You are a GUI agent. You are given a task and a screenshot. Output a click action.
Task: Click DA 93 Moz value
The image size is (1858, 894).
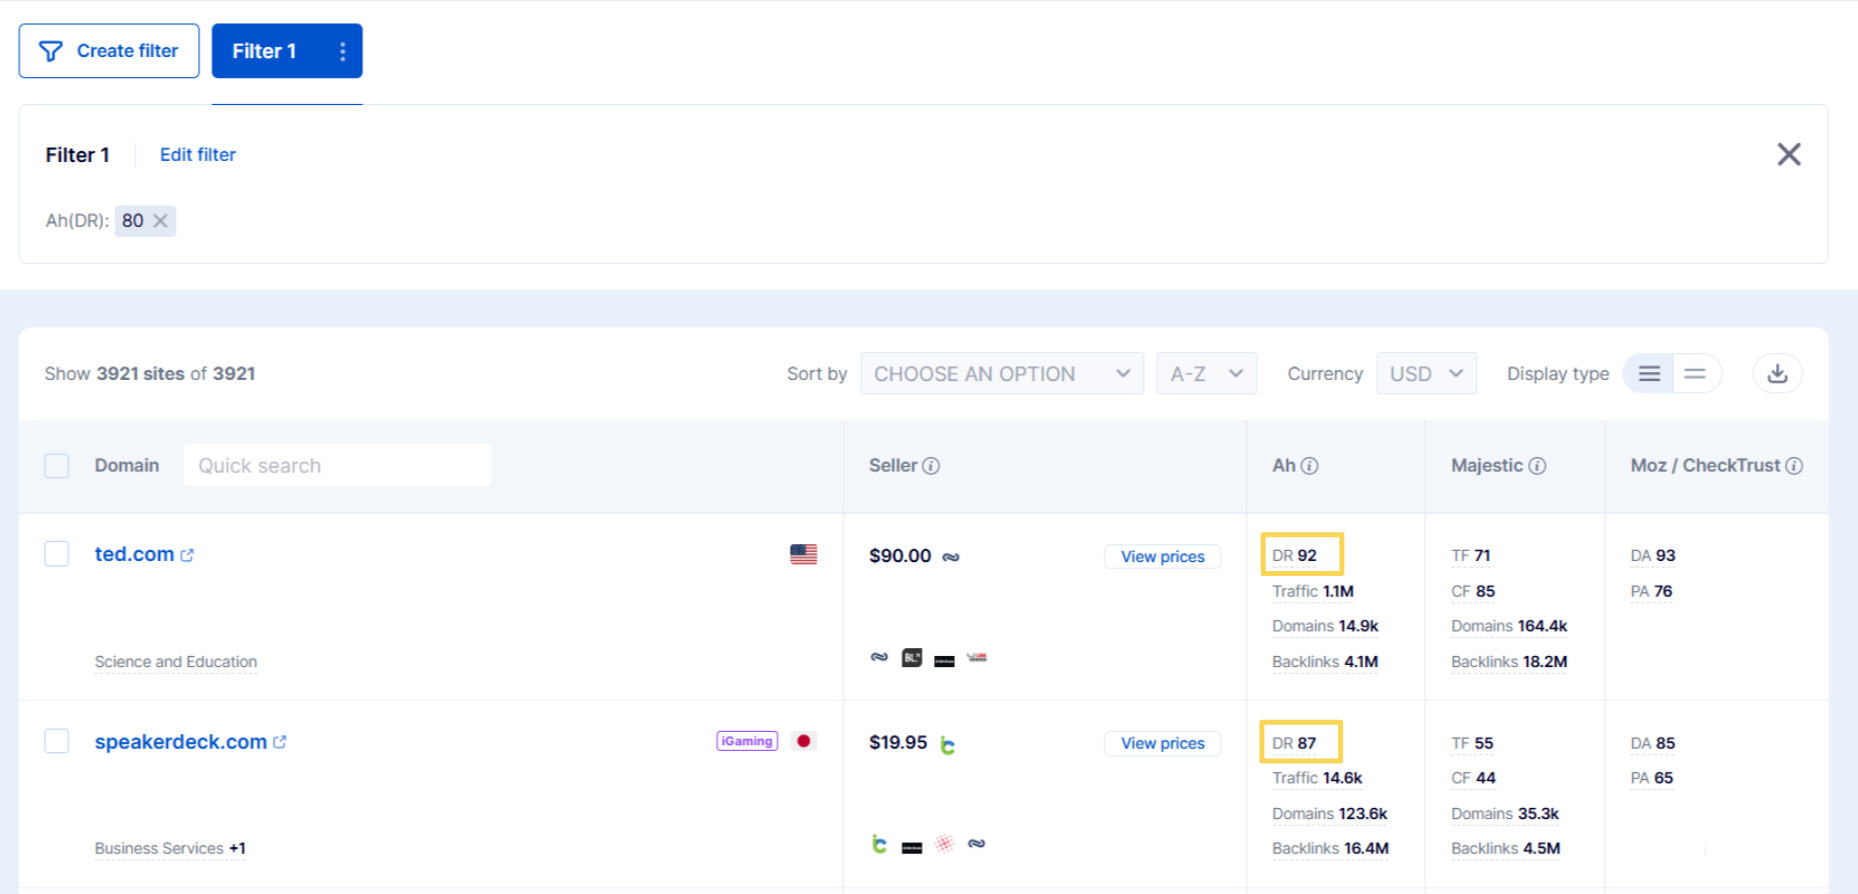(1653, 556)
